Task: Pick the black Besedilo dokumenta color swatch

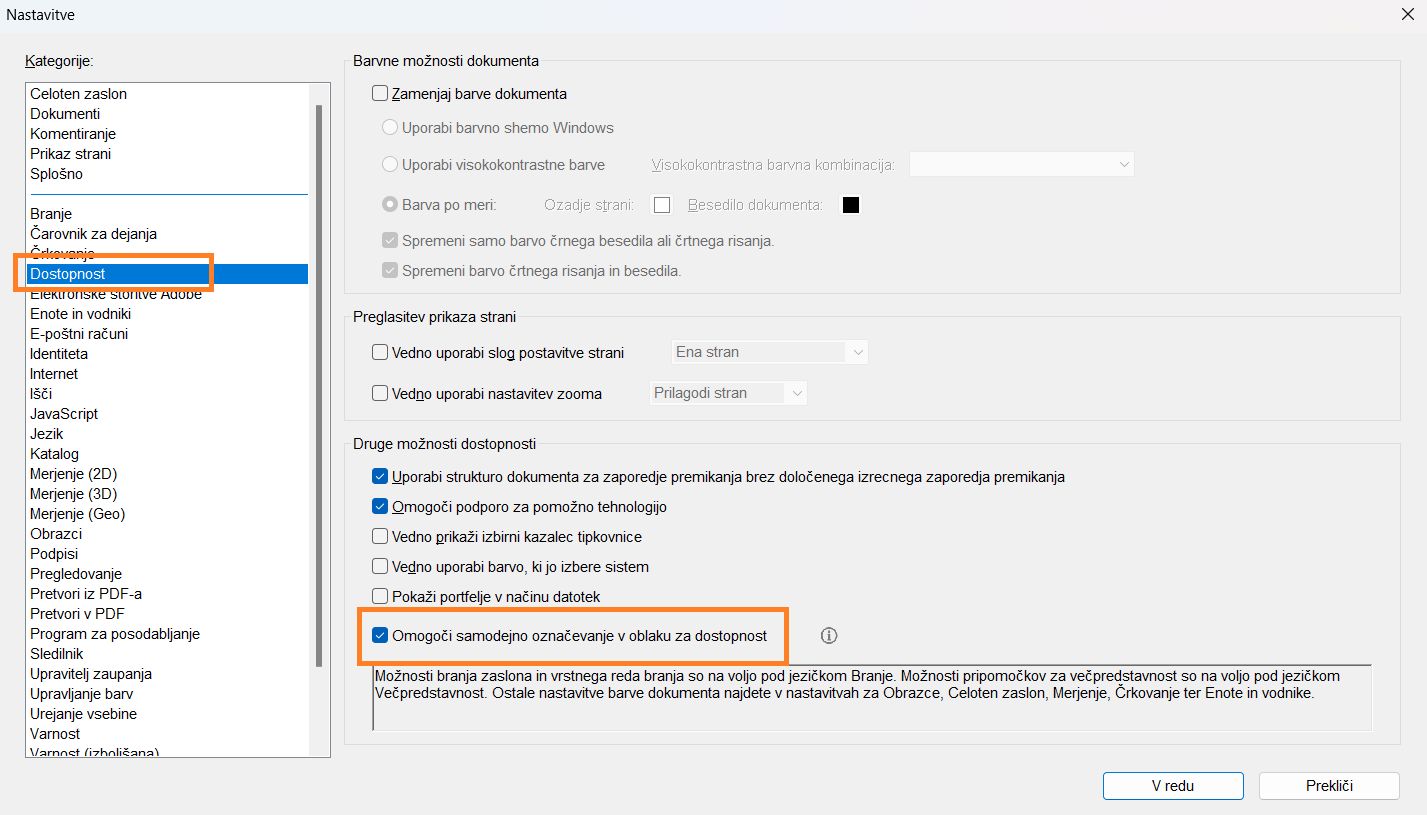Action: [851, 205]
